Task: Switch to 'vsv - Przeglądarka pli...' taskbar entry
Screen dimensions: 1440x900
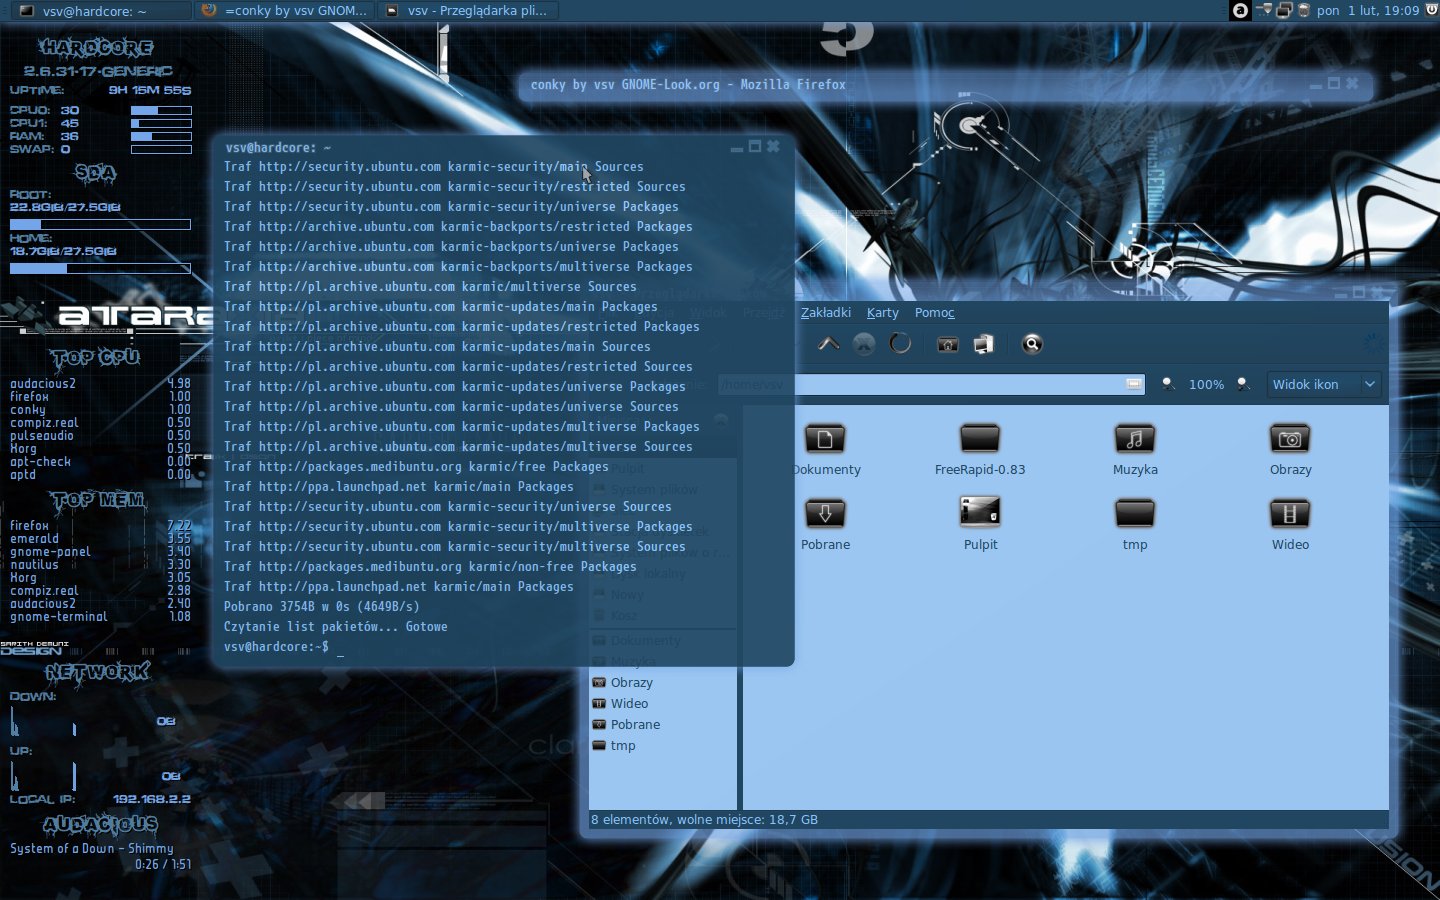Action: pos(467,11)
